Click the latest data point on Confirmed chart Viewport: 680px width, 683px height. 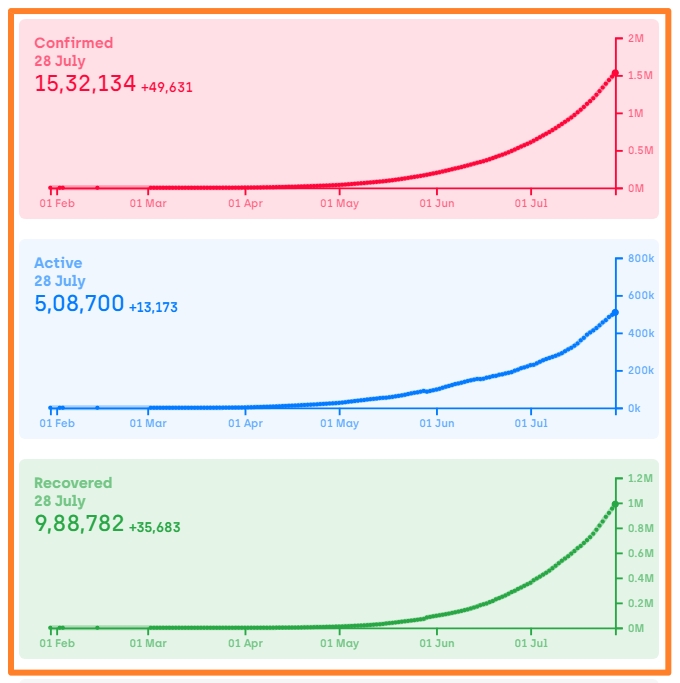coord(615,73)
